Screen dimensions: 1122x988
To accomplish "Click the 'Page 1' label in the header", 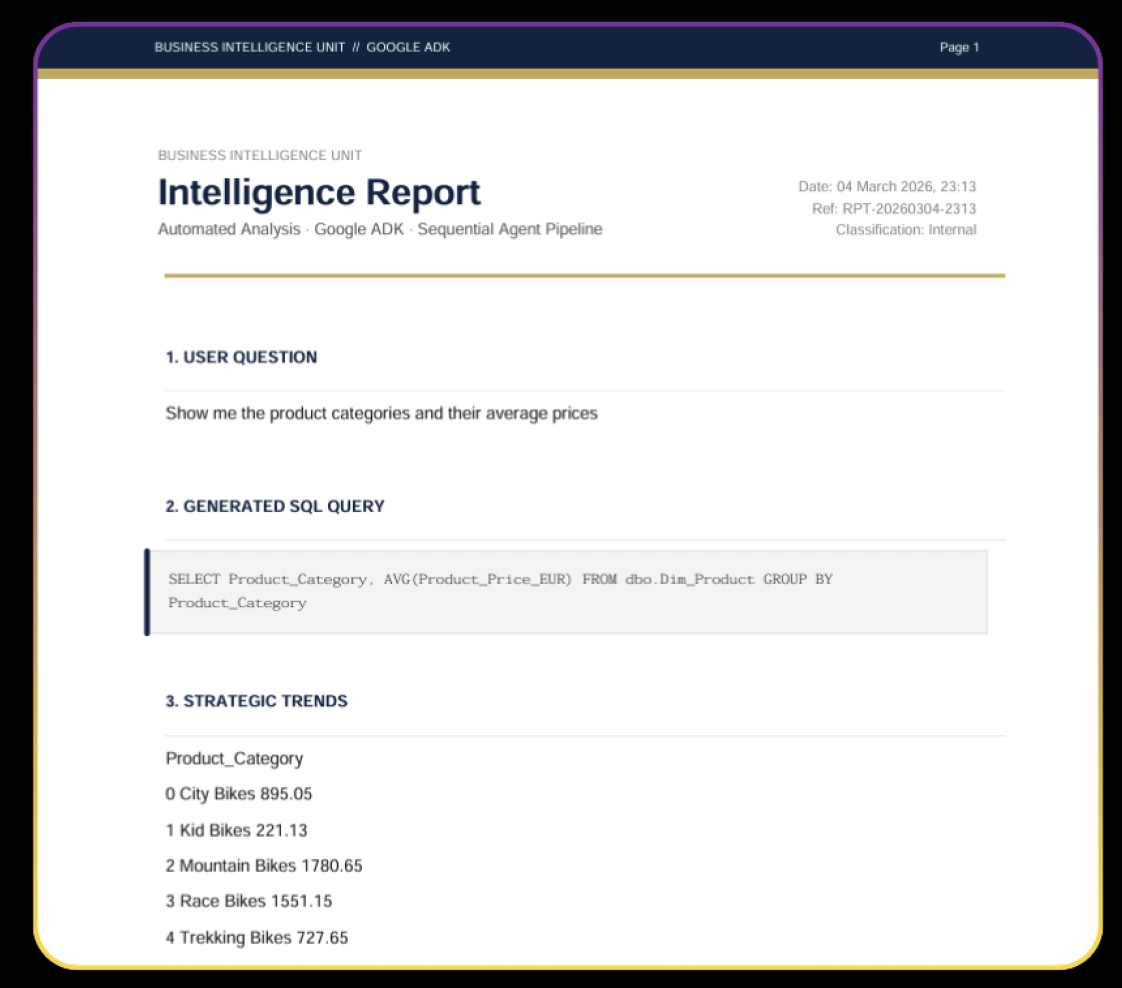I will 959,47.
